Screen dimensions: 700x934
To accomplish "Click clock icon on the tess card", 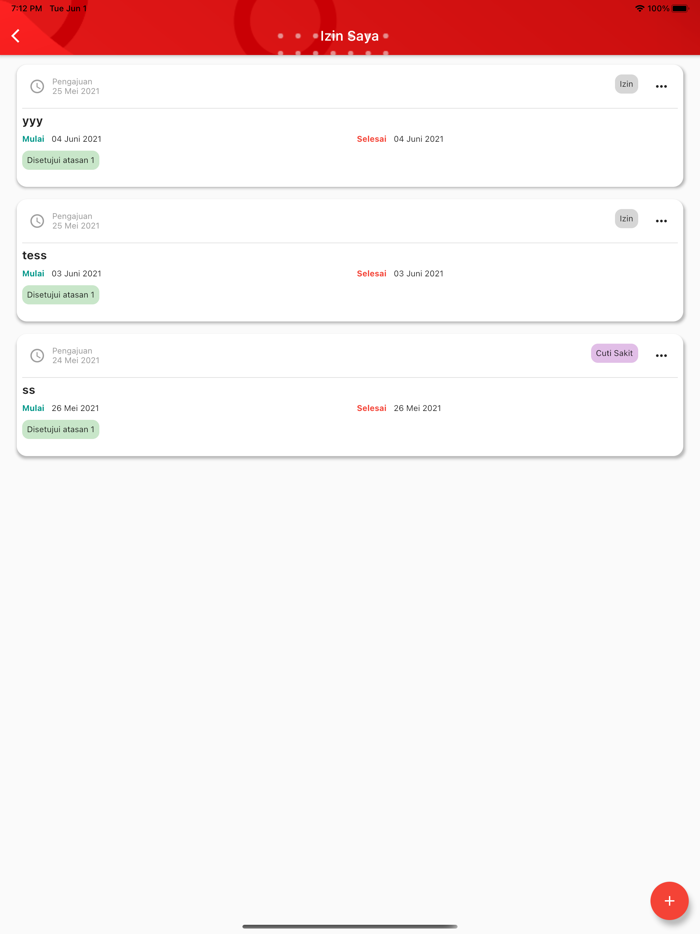I will click(x=37, y=221).
